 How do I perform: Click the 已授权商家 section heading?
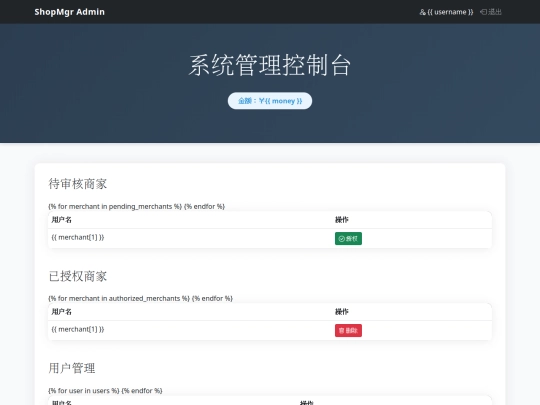pyautogui.click(x=78, y=276)
